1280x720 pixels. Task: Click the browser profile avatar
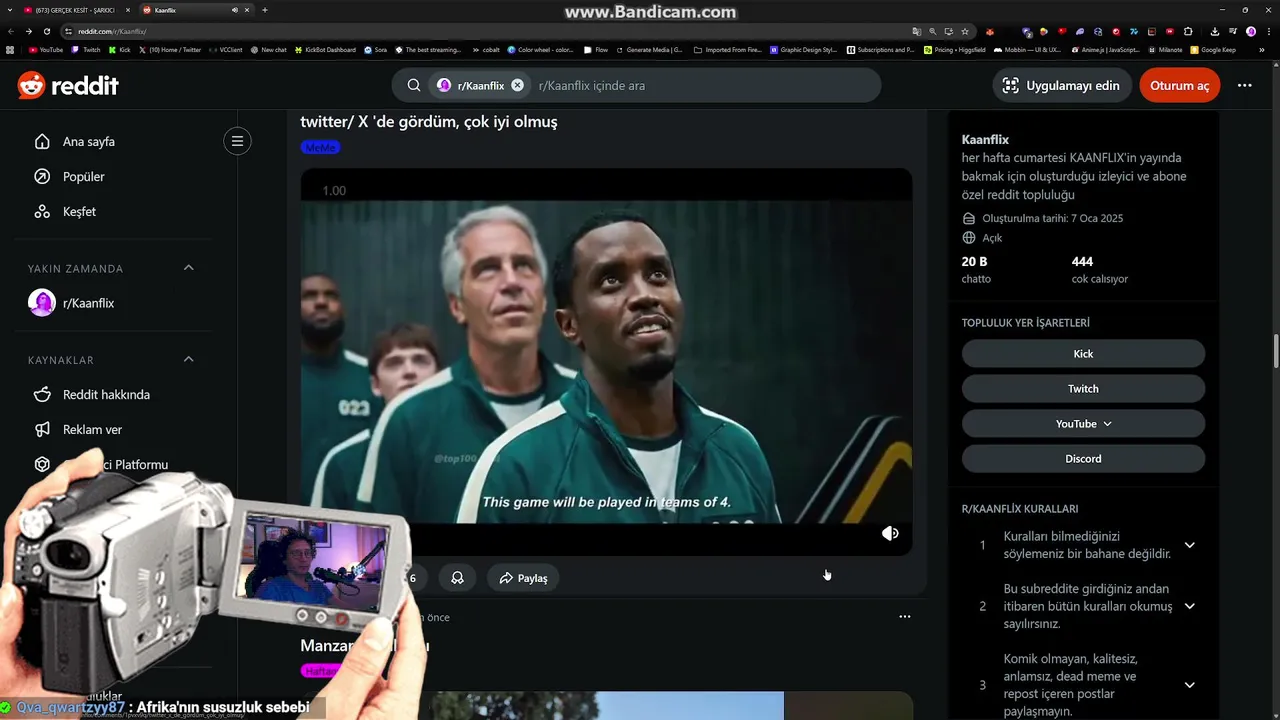1251,31
